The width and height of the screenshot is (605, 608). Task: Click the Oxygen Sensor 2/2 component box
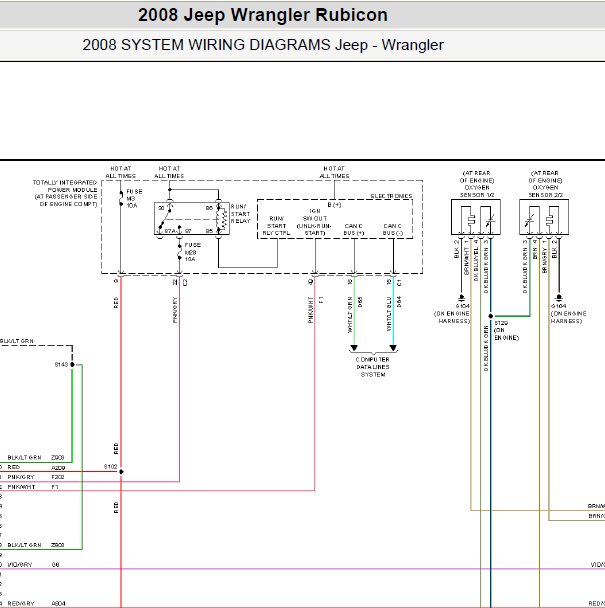(544, 217)
